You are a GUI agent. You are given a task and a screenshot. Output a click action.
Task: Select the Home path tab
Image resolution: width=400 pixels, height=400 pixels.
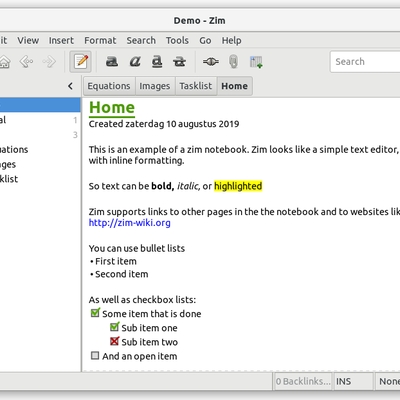point(234,86)
